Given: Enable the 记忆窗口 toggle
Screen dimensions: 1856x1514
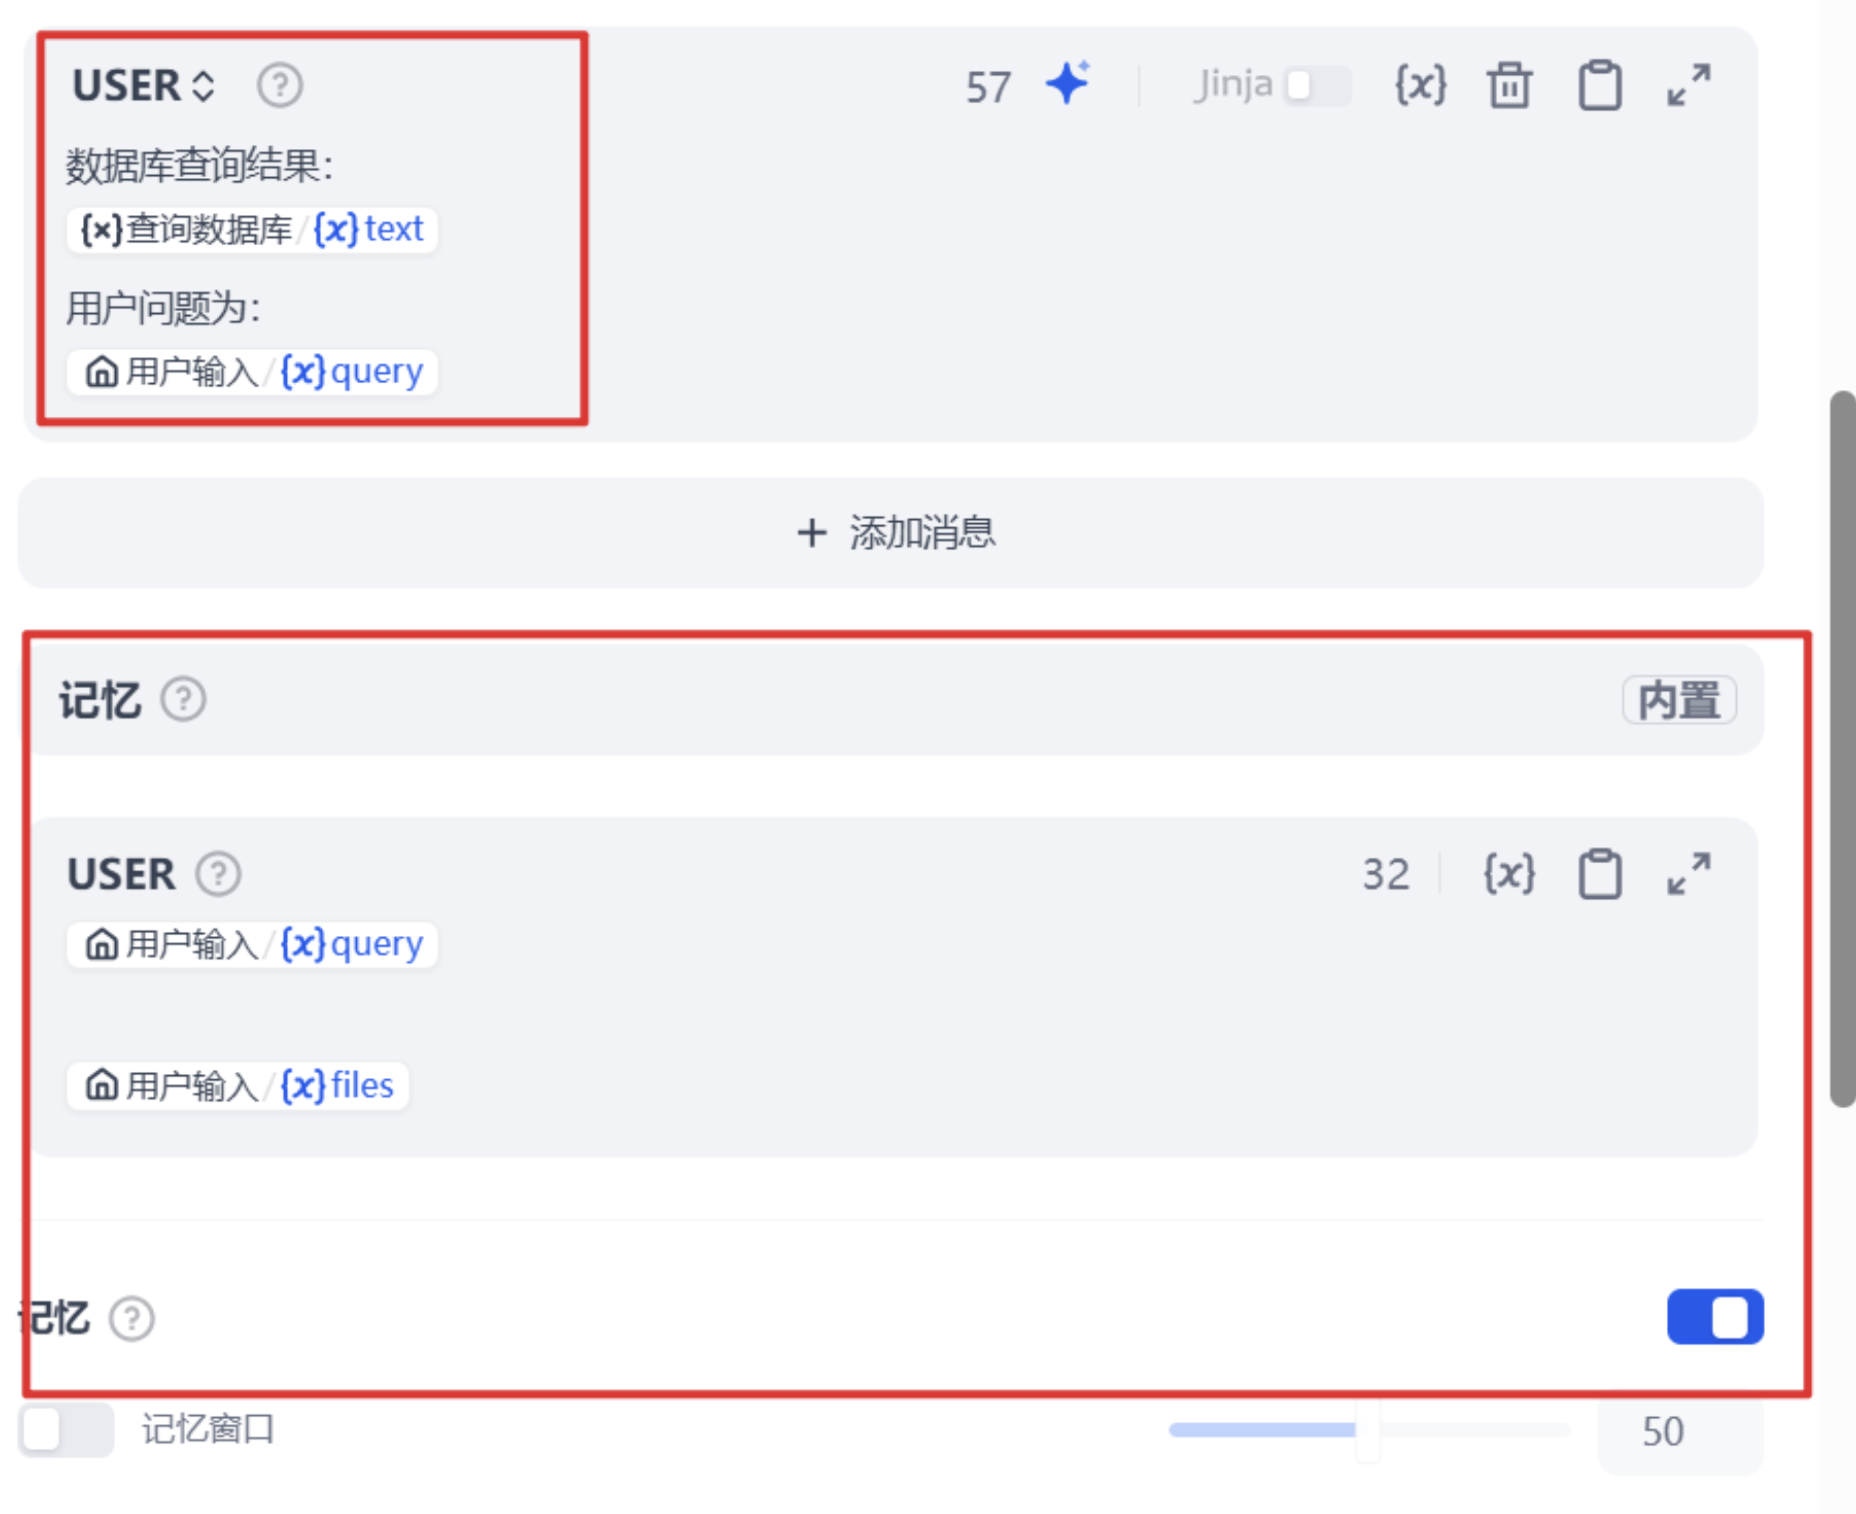Looking at the screenshot, I should [66, 1429].
